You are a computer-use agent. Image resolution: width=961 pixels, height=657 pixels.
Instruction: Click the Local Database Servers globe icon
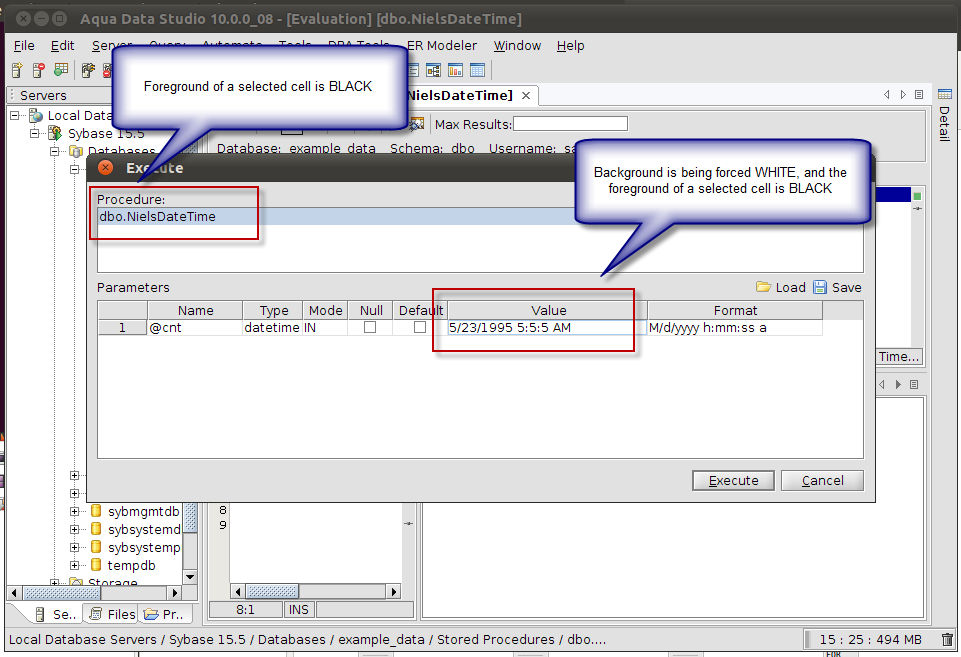click(36, 115)
